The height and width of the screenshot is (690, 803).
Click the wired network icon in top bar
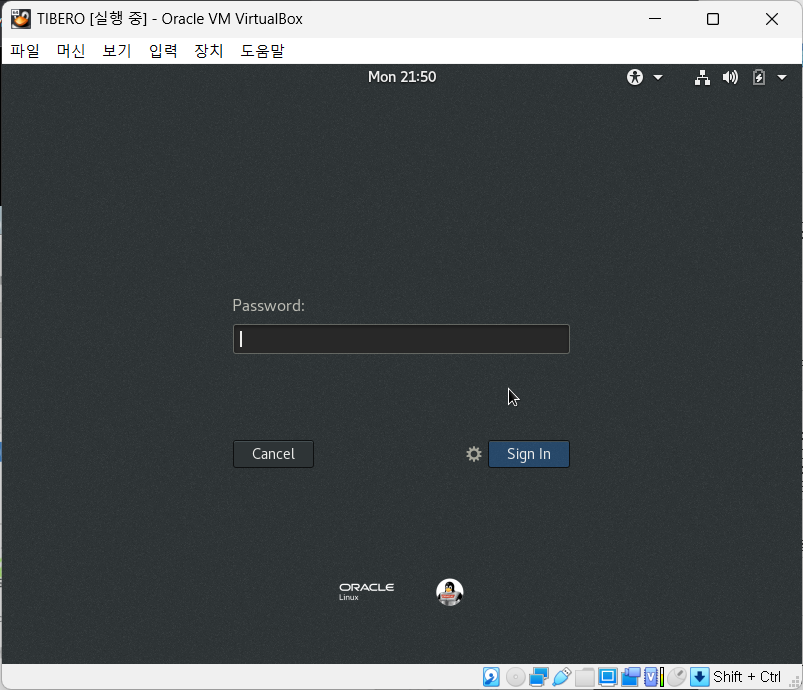[x=702, y=77]
